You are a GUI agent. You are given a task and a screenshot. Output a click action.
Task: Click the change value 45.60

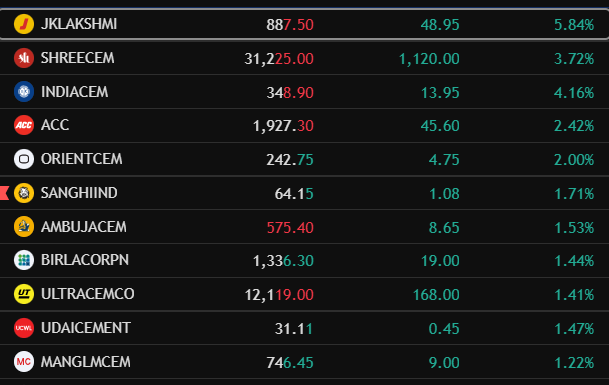point(440,126)
